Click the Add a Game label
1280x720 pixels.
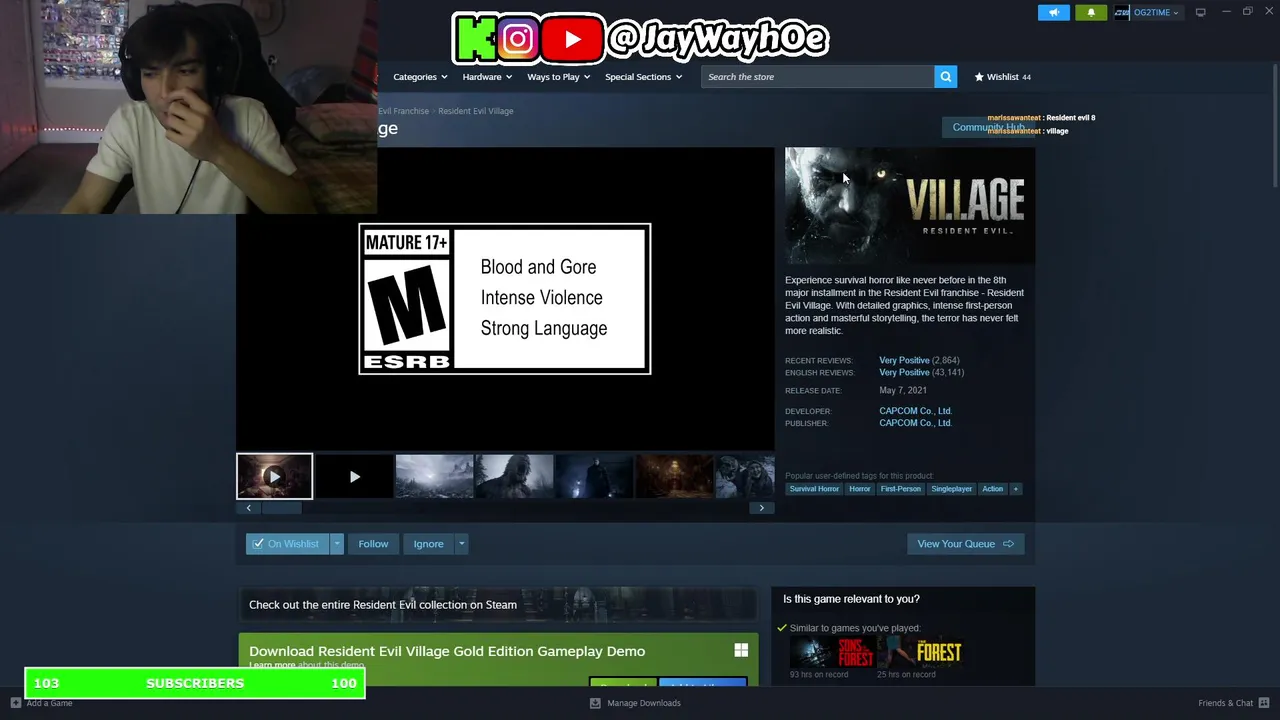coord(49,703)
